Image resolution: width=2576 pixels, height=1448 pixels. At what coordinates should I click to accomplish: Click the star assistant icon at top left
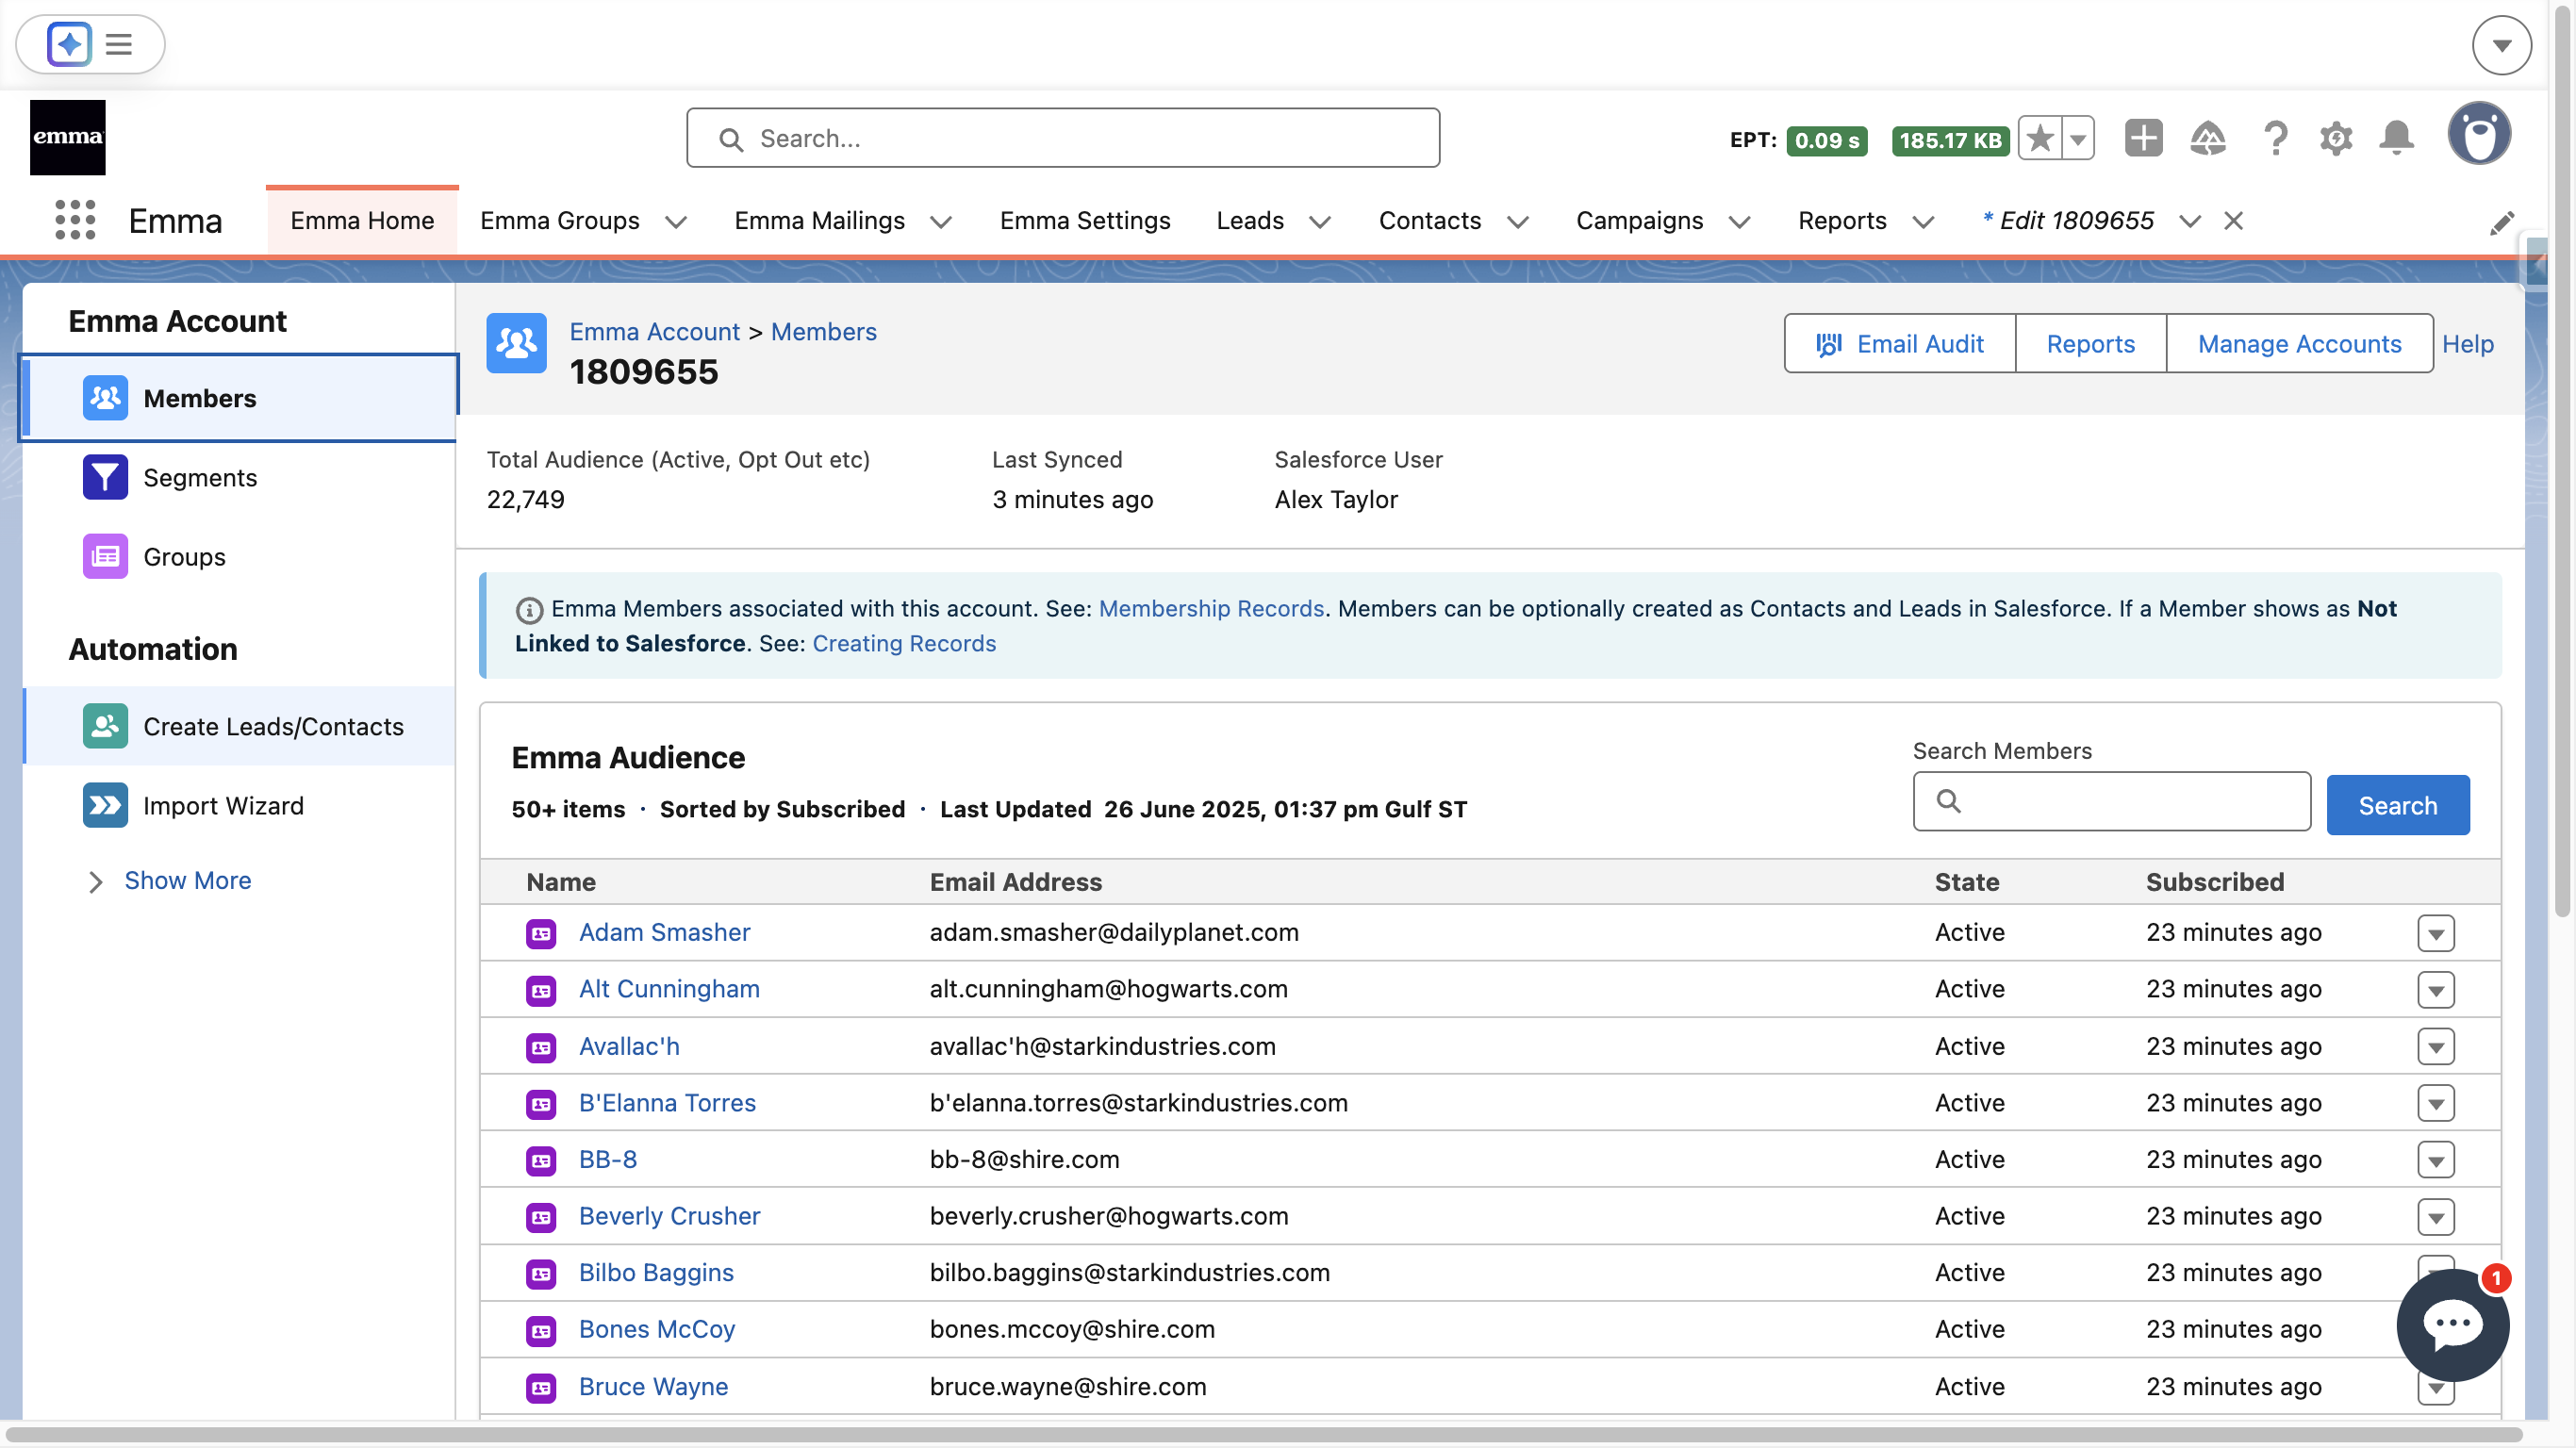(x=69, y=44)
